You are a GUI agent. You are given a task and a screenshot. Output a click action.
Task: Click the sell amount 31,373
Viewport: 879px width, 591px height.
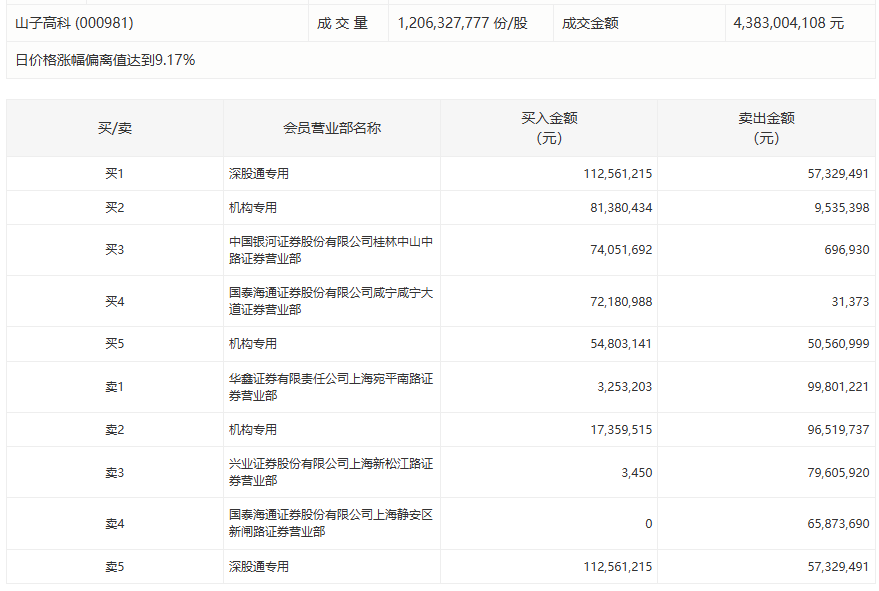pos(850,302)
